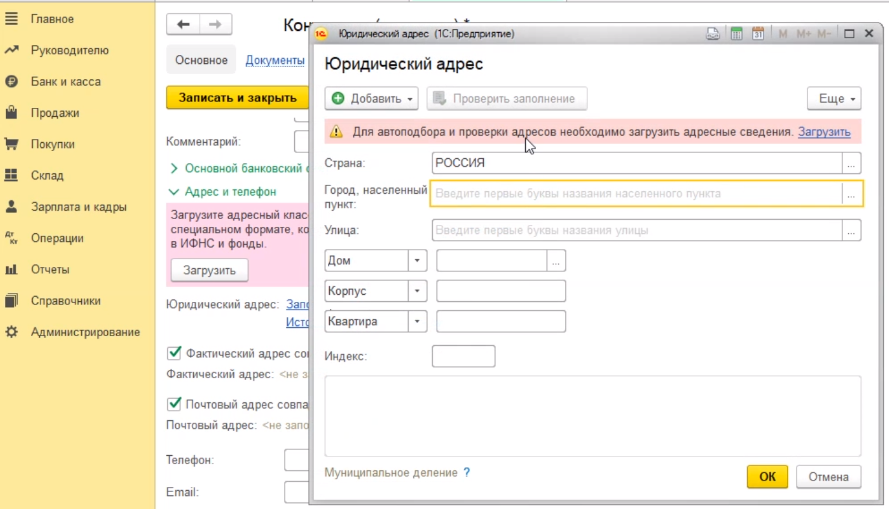
Task: Open the house number ellipsis button
Action: pyautogui.click(x=556, y=261)
